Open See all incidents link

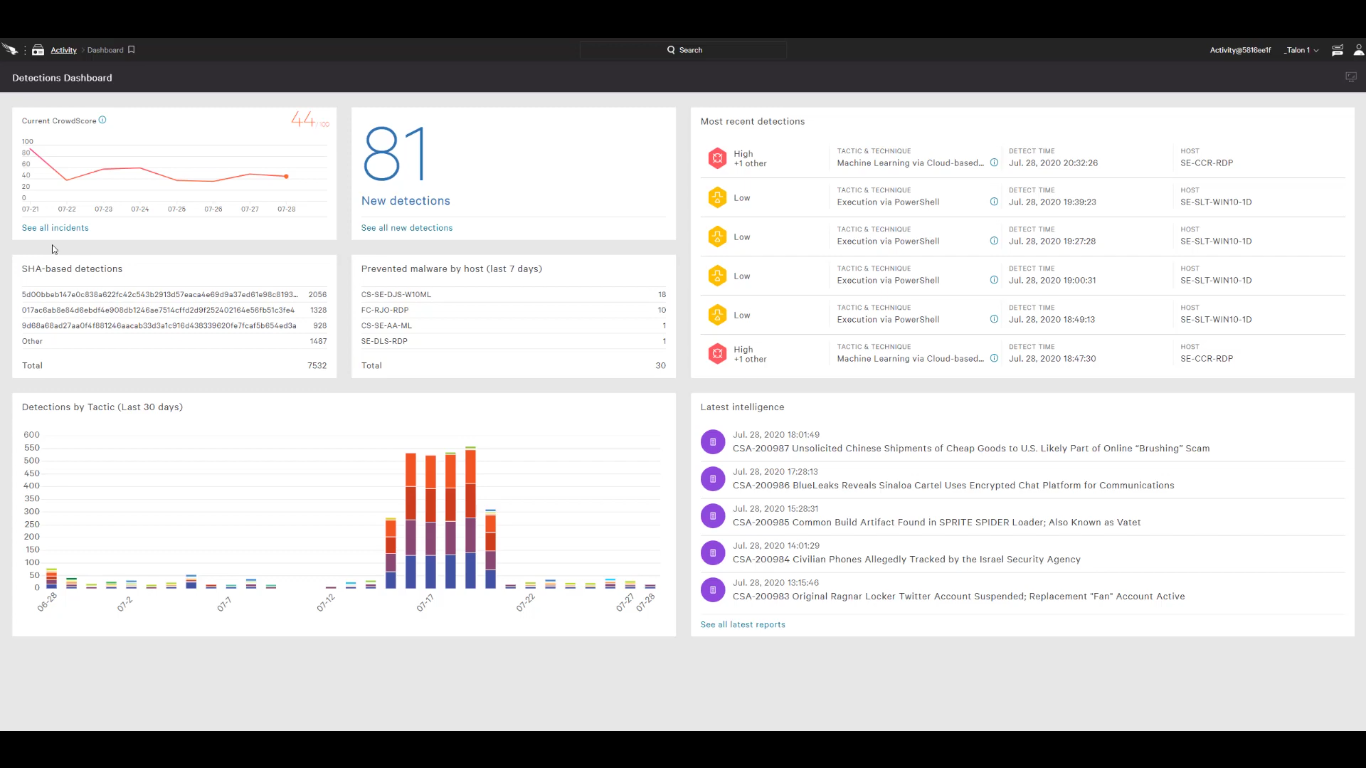pos(55,228)
